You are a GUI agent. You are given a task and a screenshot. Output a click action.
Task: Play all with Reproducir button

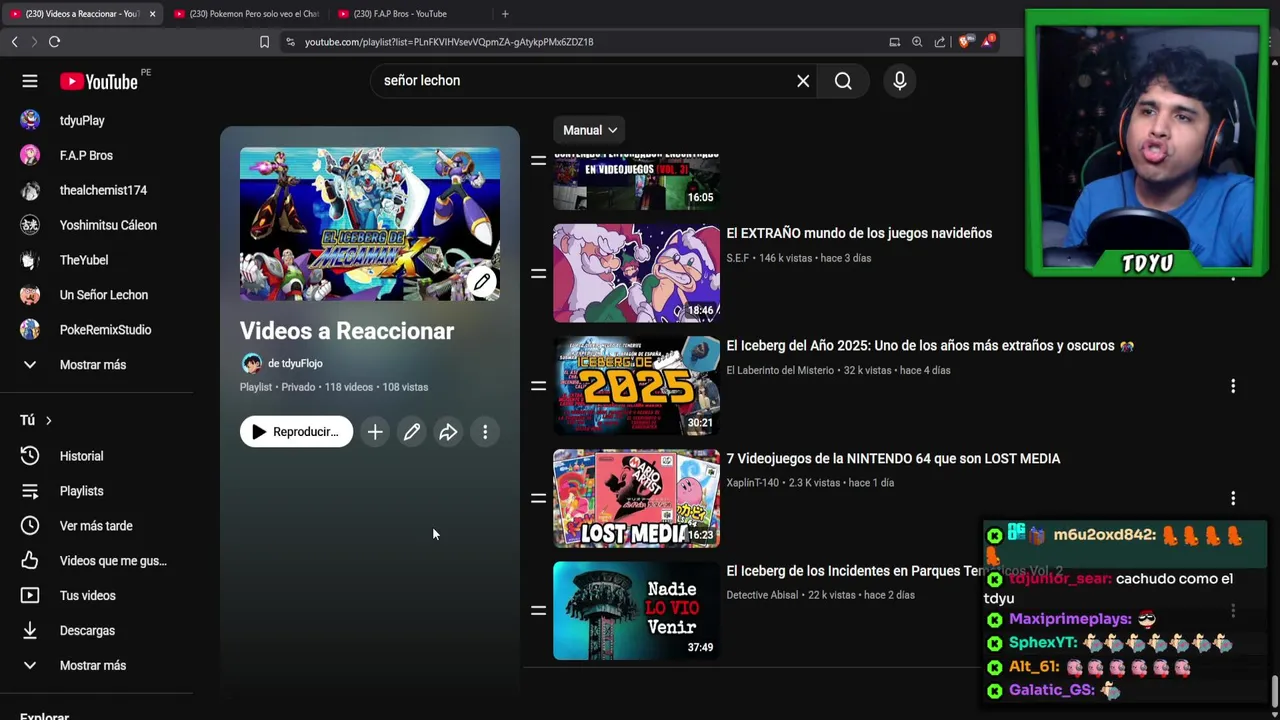(296, 432)
